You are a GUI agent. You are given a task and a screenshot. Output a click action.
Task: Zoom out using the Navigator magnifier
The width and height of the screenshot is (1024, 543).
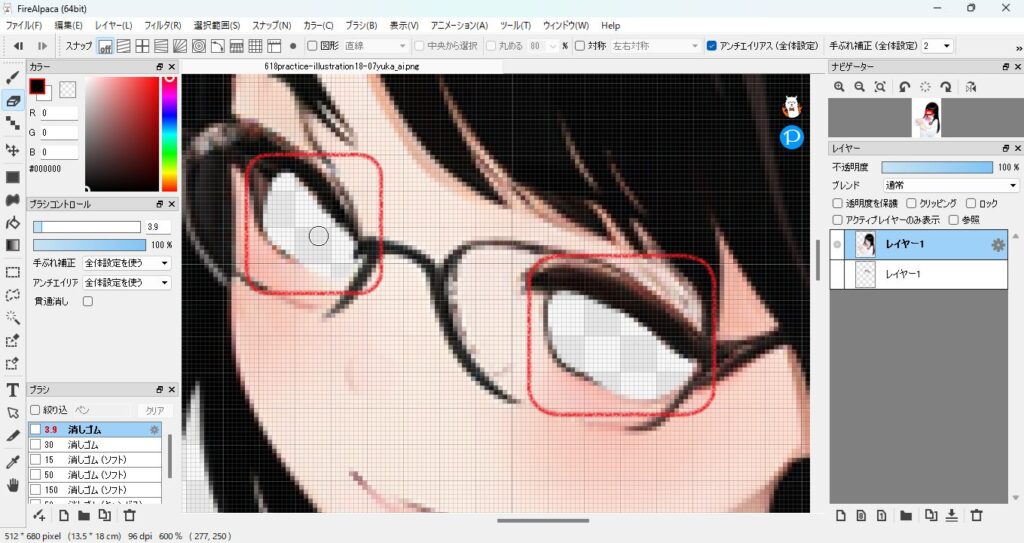tap(859, 87)
